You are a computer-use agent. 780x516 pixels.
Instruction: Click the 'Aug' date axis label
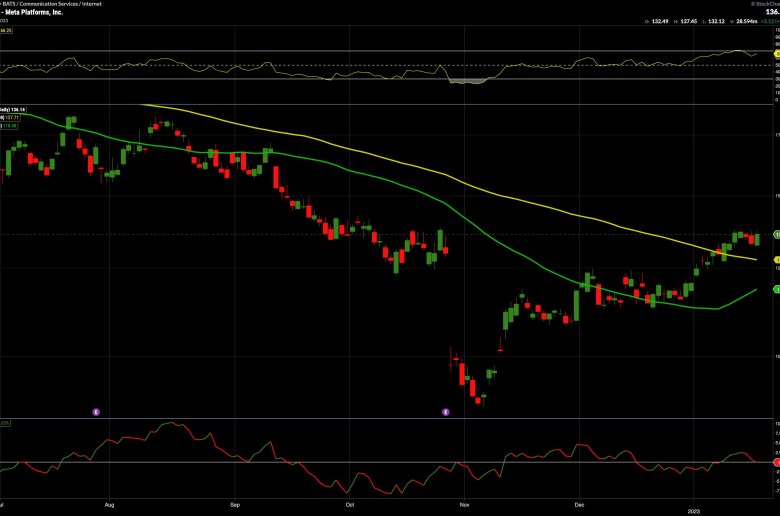click(x=109, y=505)
